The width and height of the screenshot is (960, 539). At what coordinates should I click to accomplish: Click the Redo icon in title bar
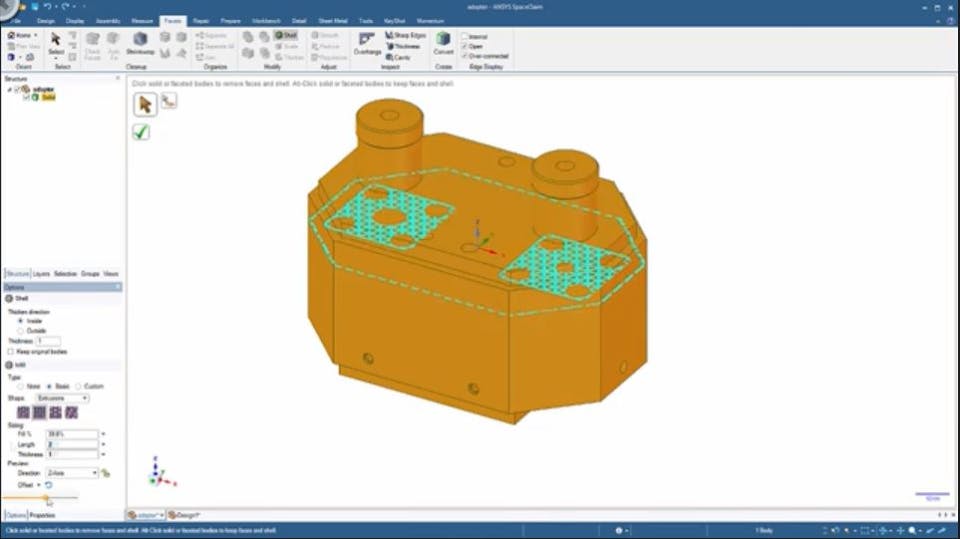point(65,7)
